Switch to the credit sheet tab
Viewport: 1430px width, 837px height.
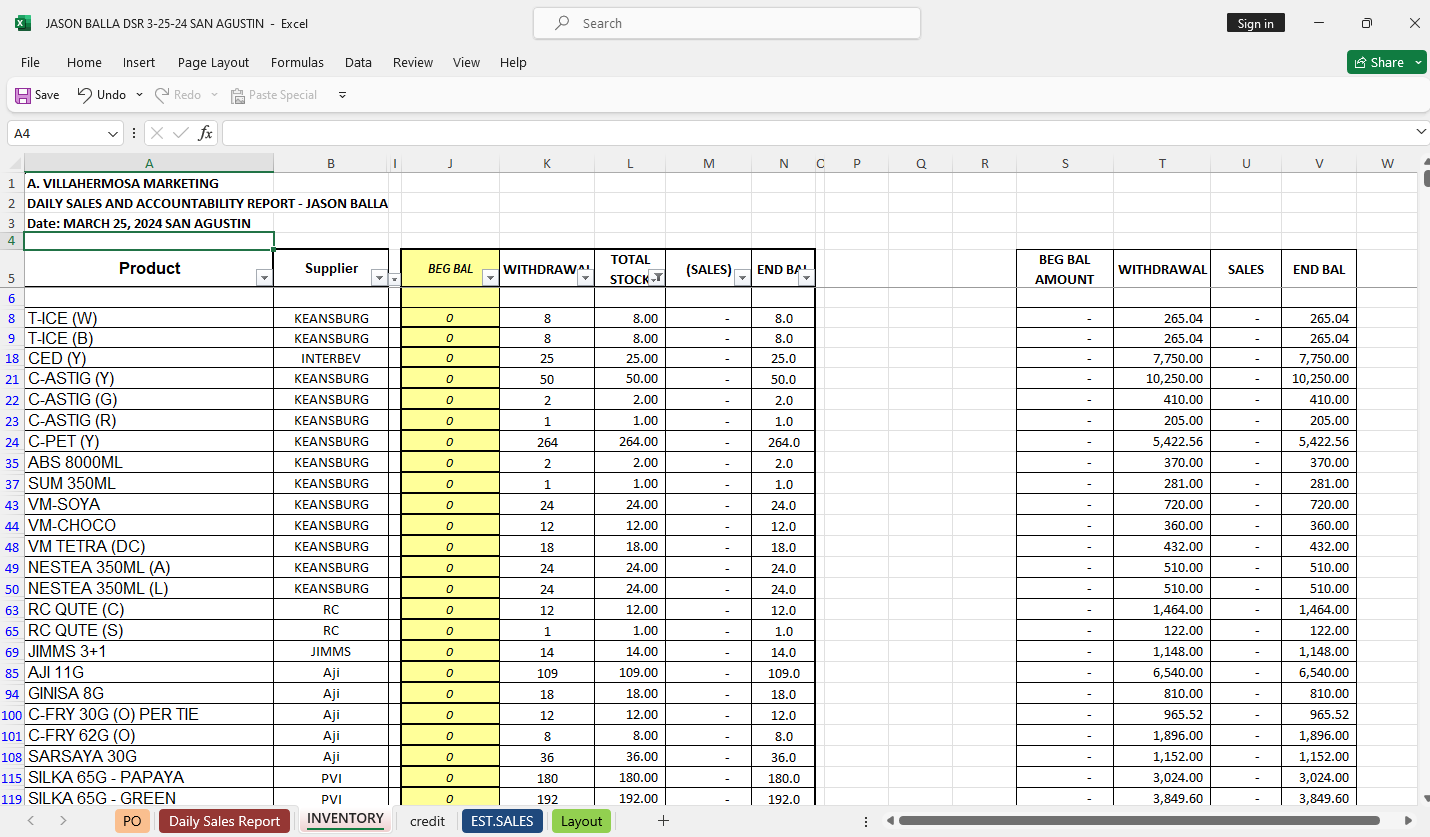427,821
